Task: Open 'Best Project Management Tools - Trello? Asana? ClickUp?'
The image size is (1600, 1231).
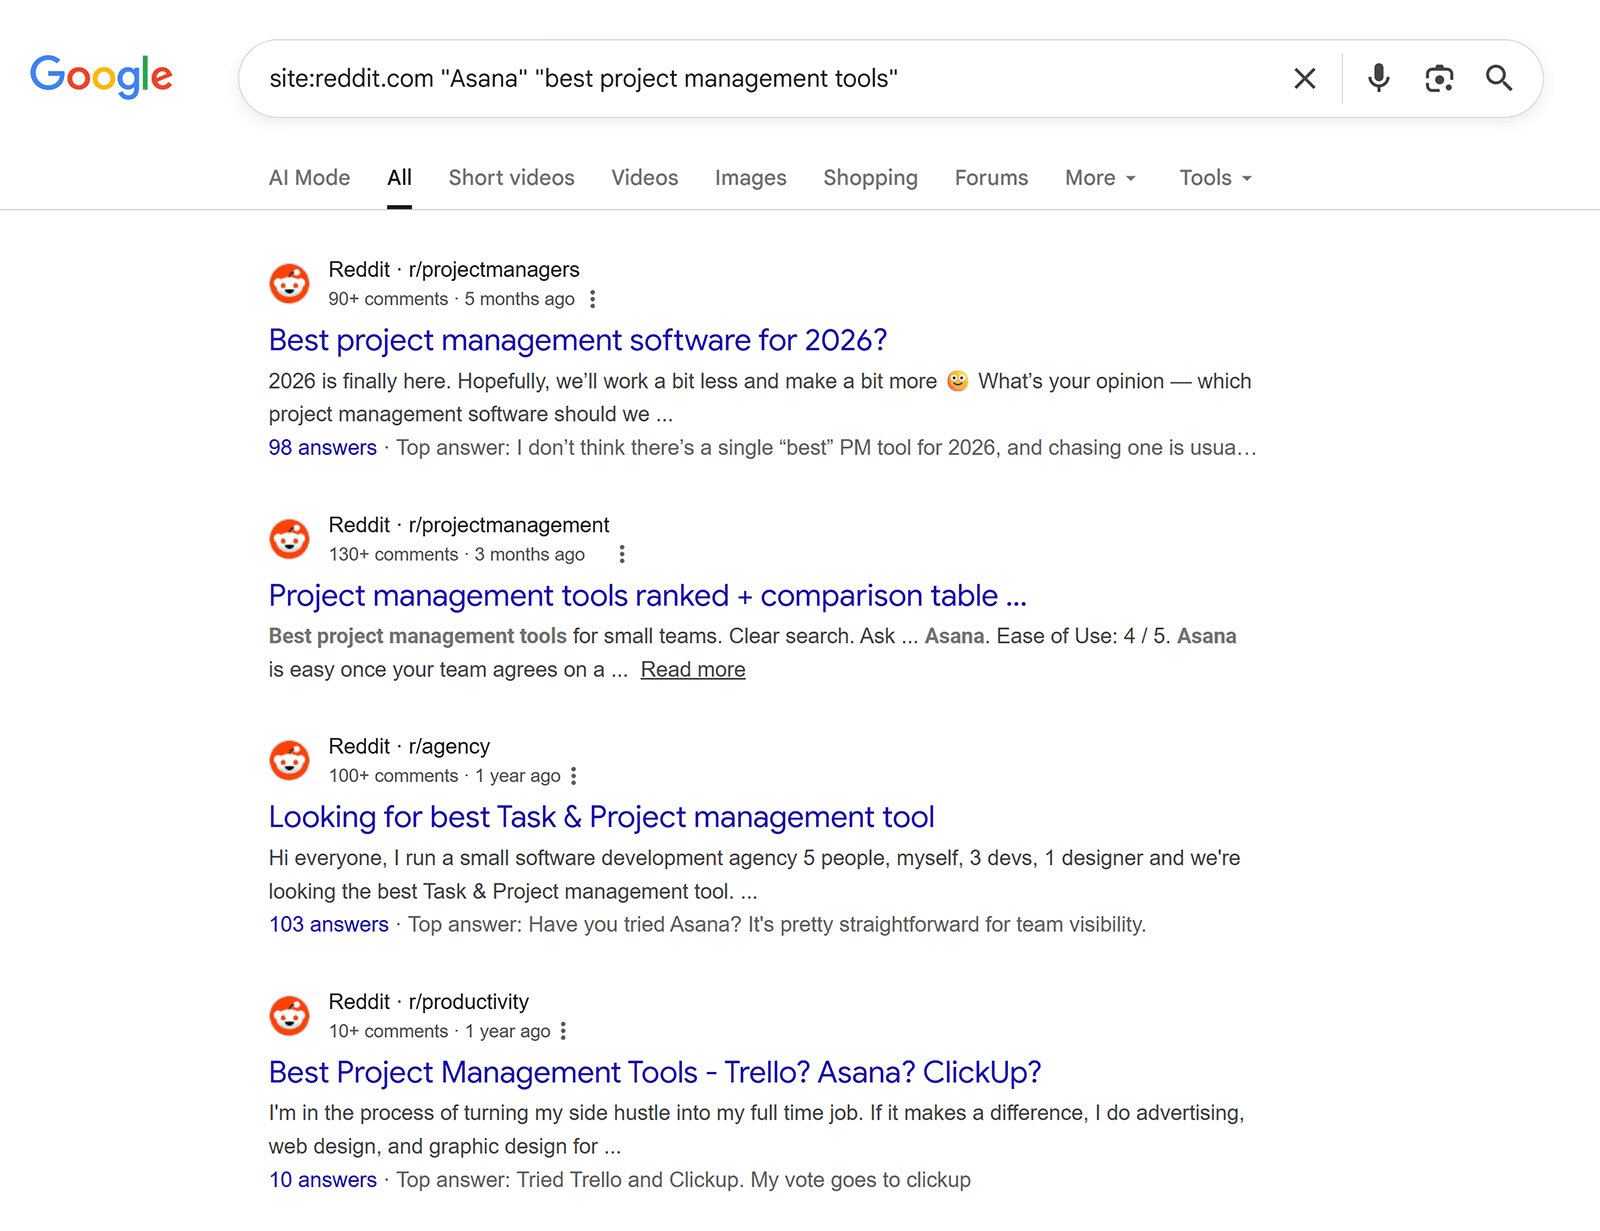Action: tap(655, 1072)
